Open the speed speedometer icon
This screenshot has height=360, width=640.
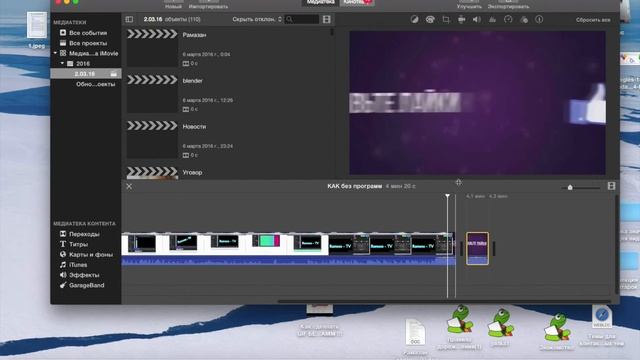pos(508,19)
